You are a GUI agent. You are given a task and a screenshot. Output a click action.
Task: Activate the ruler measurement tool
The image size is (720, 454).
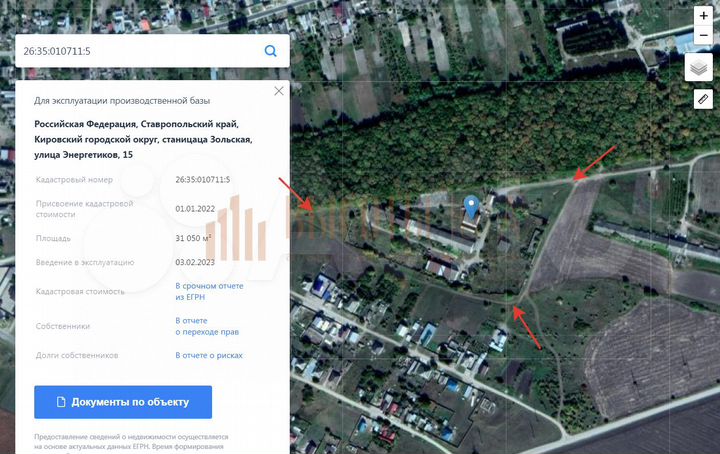tap(702, 99)
